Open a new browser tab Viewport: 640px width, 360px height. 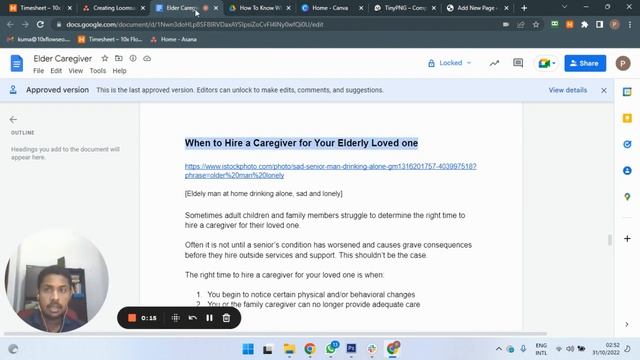click(x=524, y=8)
